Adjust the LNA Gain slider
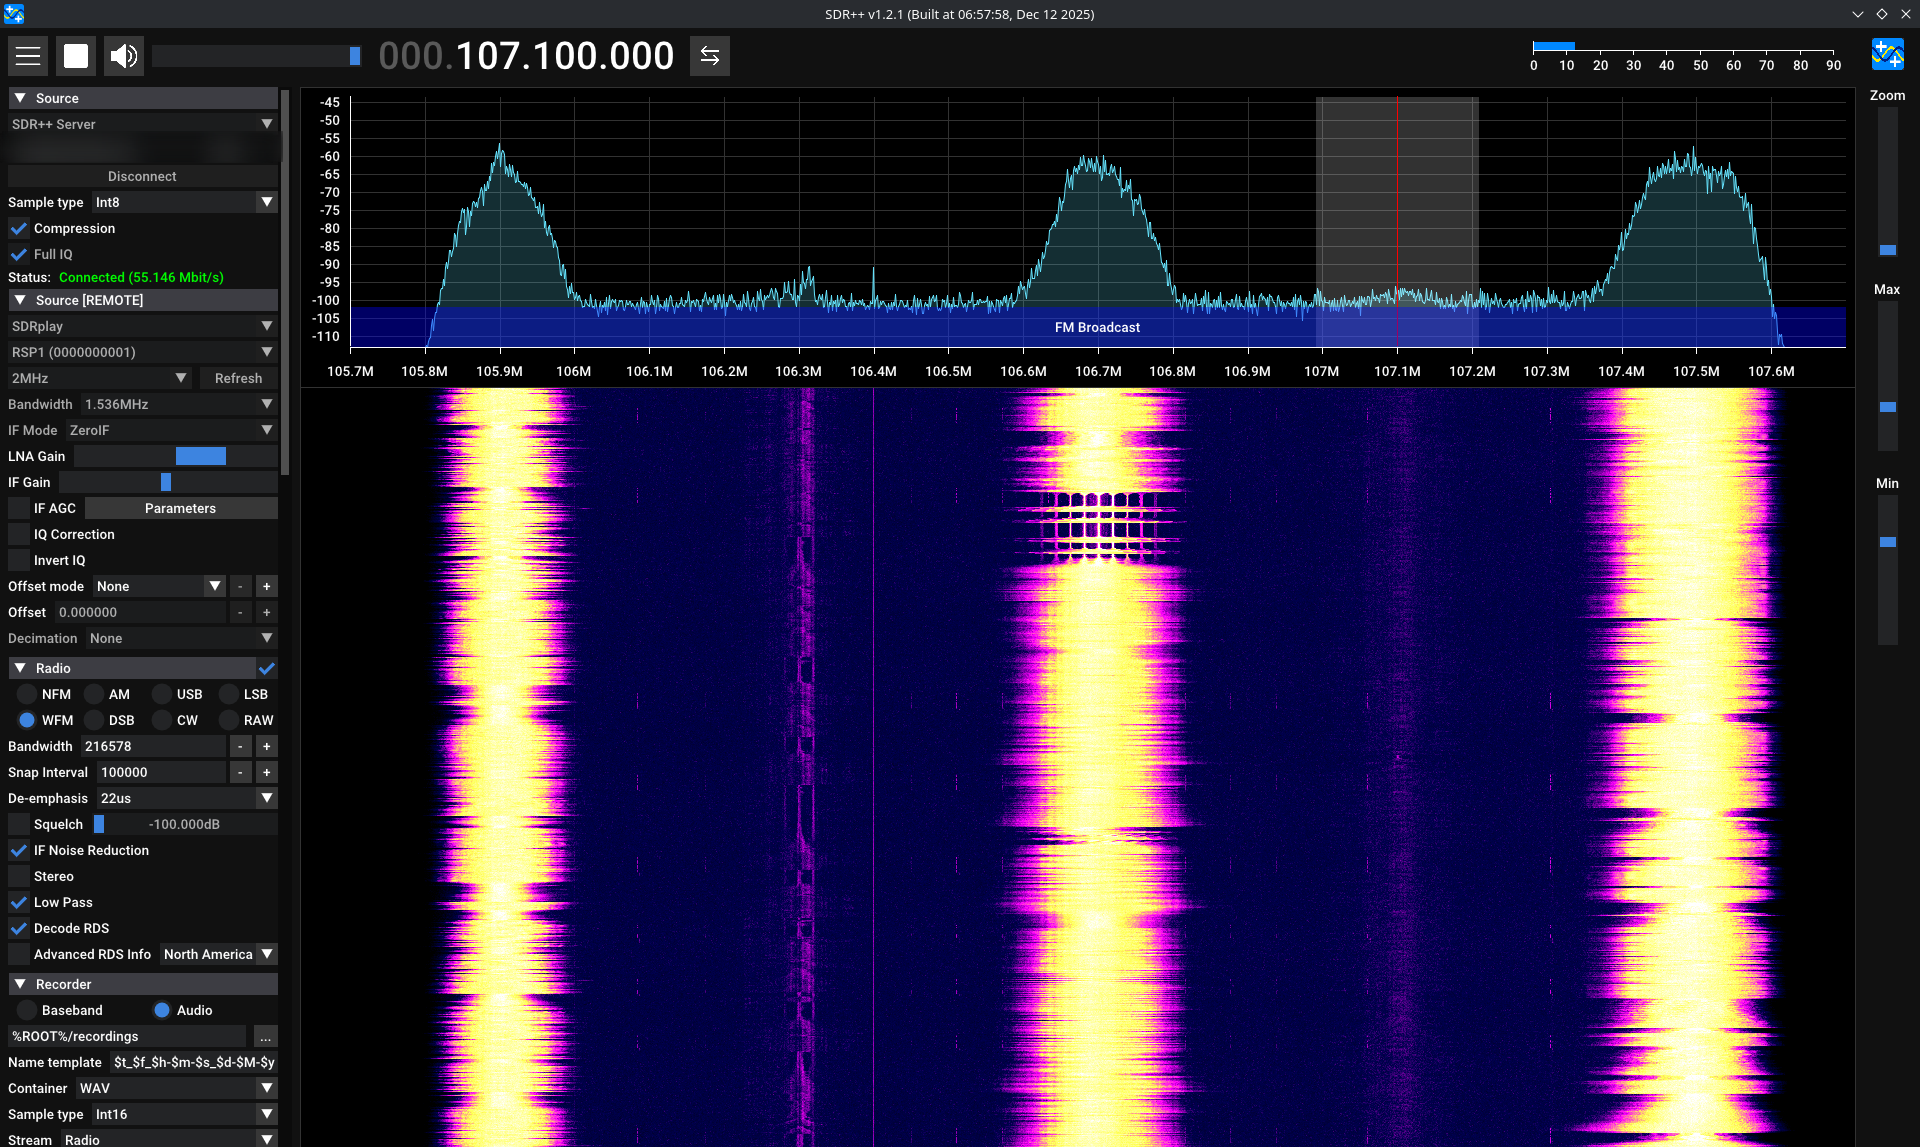This screenshot has width=1920, height=1147. click(200, 457)
